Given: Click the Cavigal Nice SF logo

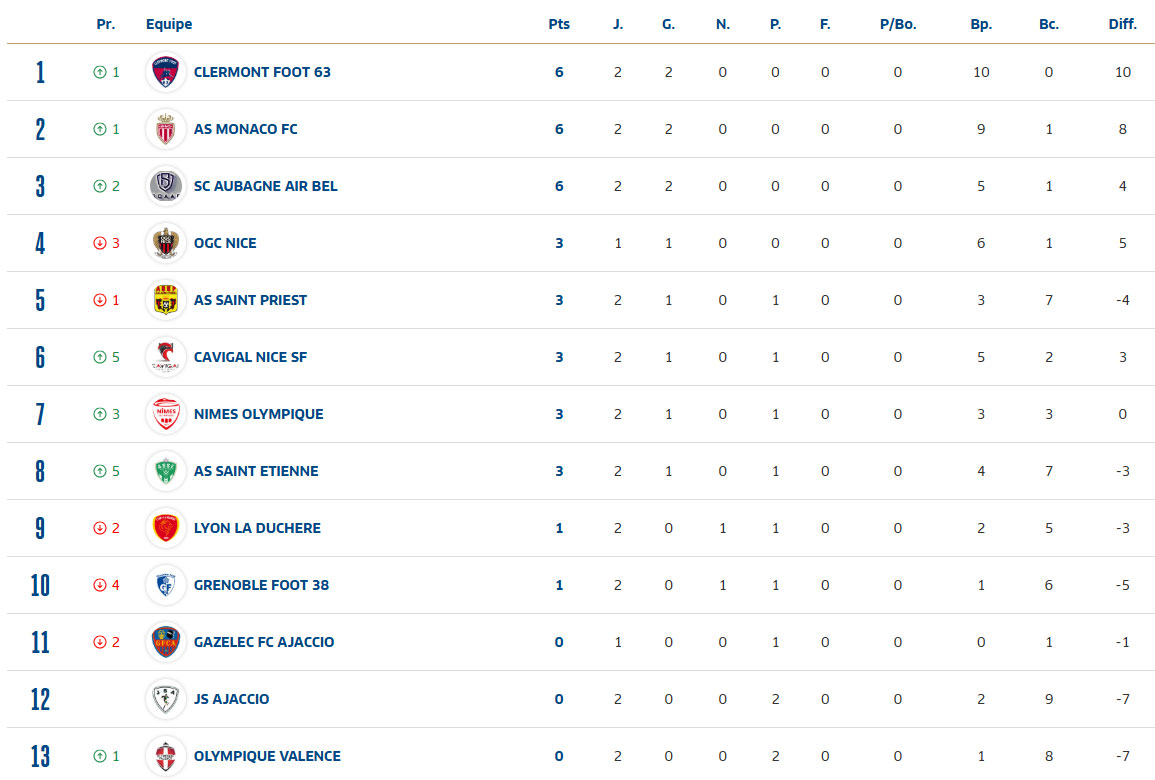Looking at the screenshot, I should (x=165, y=357).
